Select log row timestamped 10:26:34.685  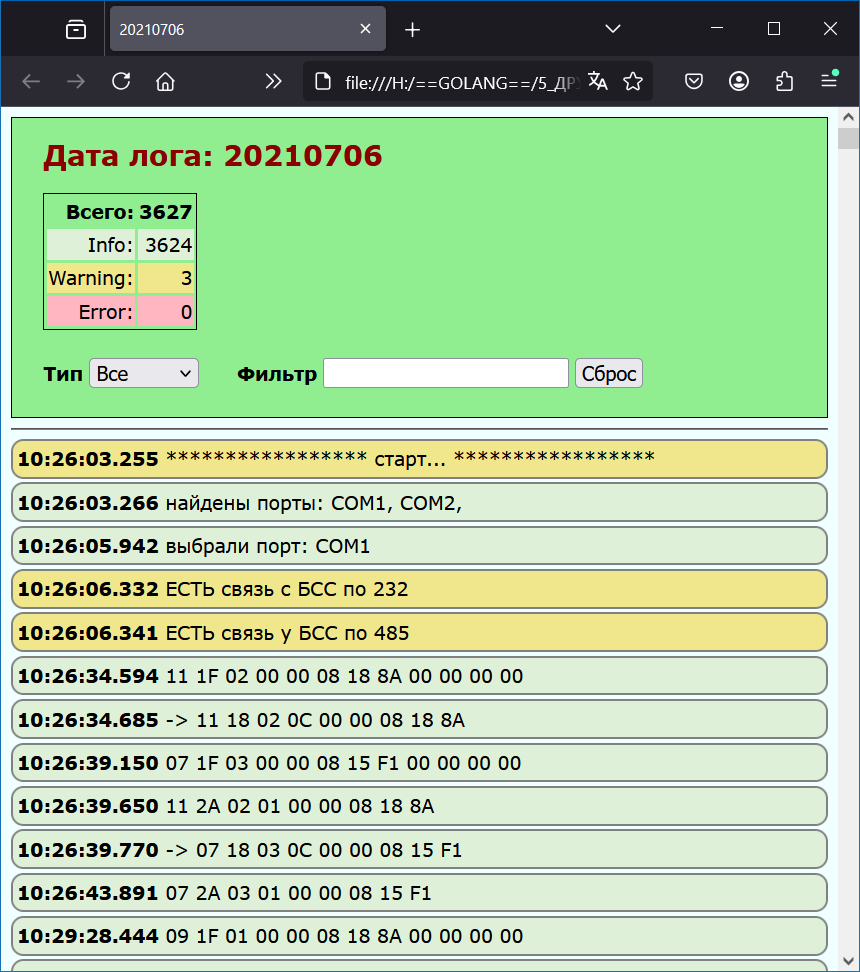[x=420, y=719]
